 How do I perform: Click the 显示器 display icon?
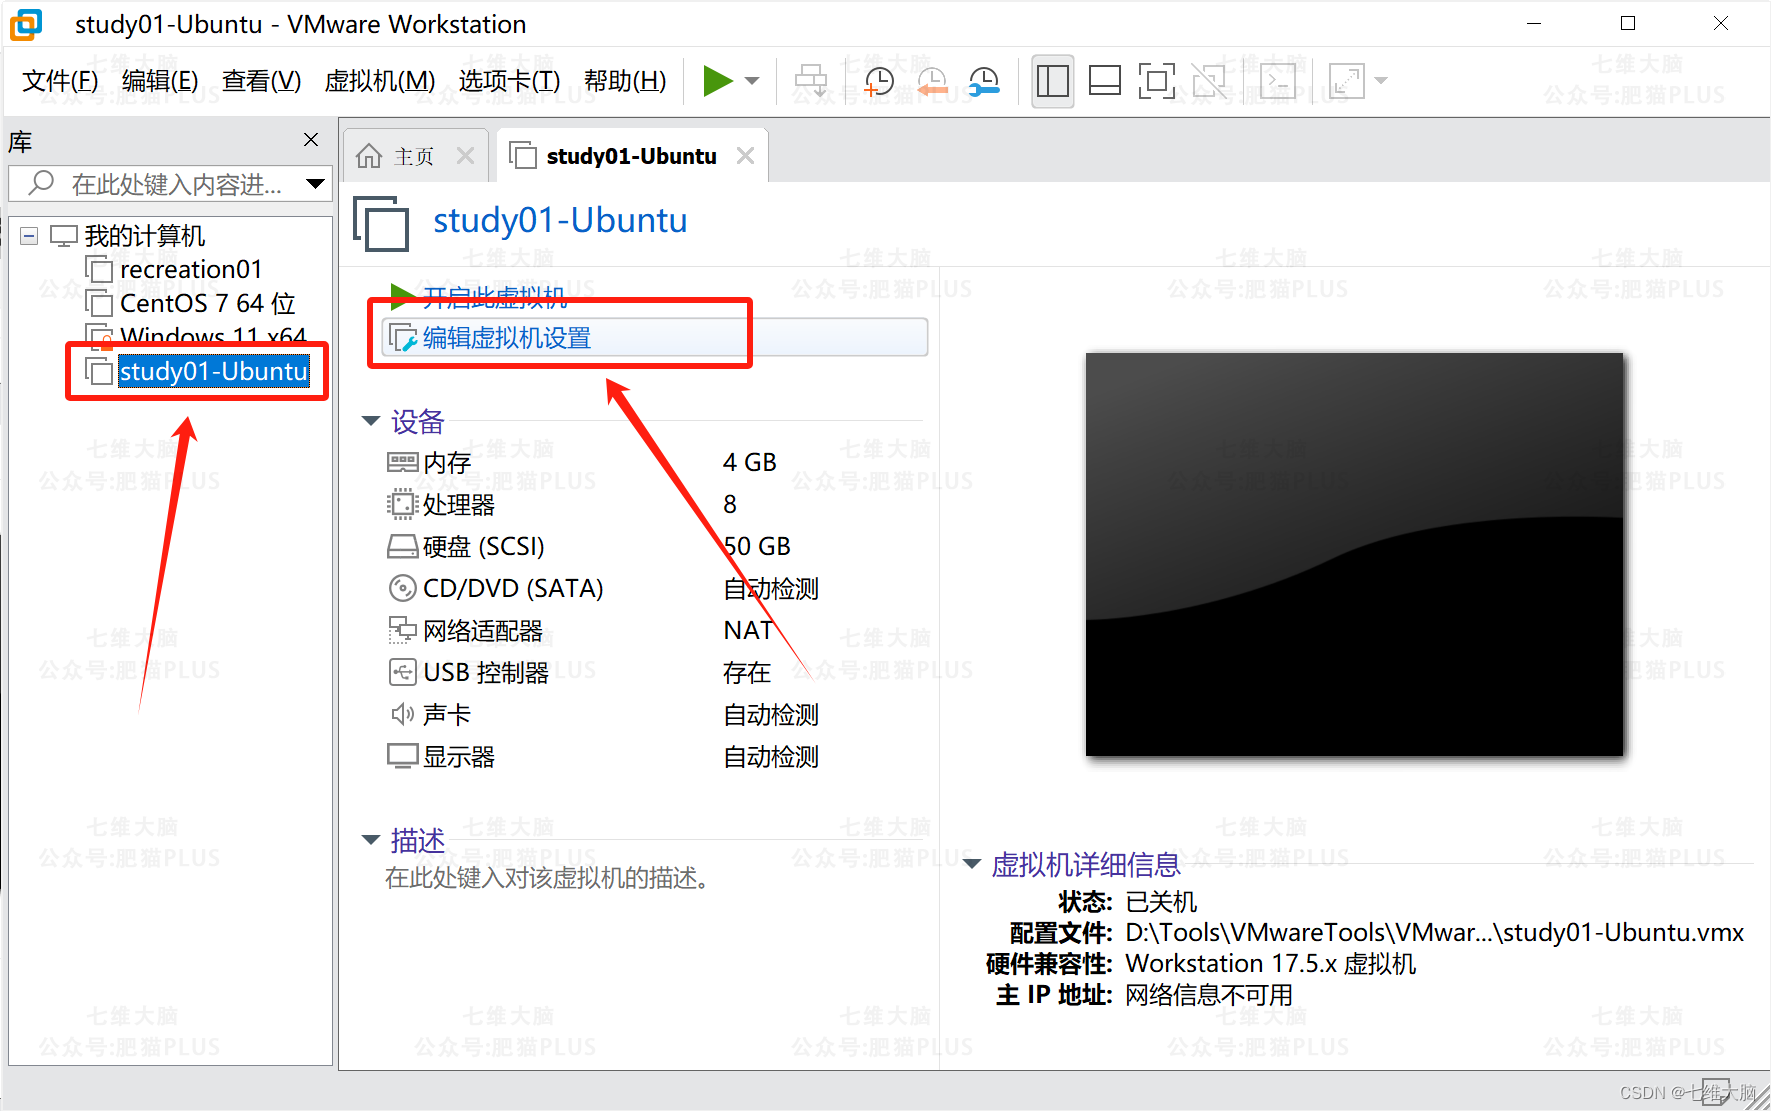(402, 756)
